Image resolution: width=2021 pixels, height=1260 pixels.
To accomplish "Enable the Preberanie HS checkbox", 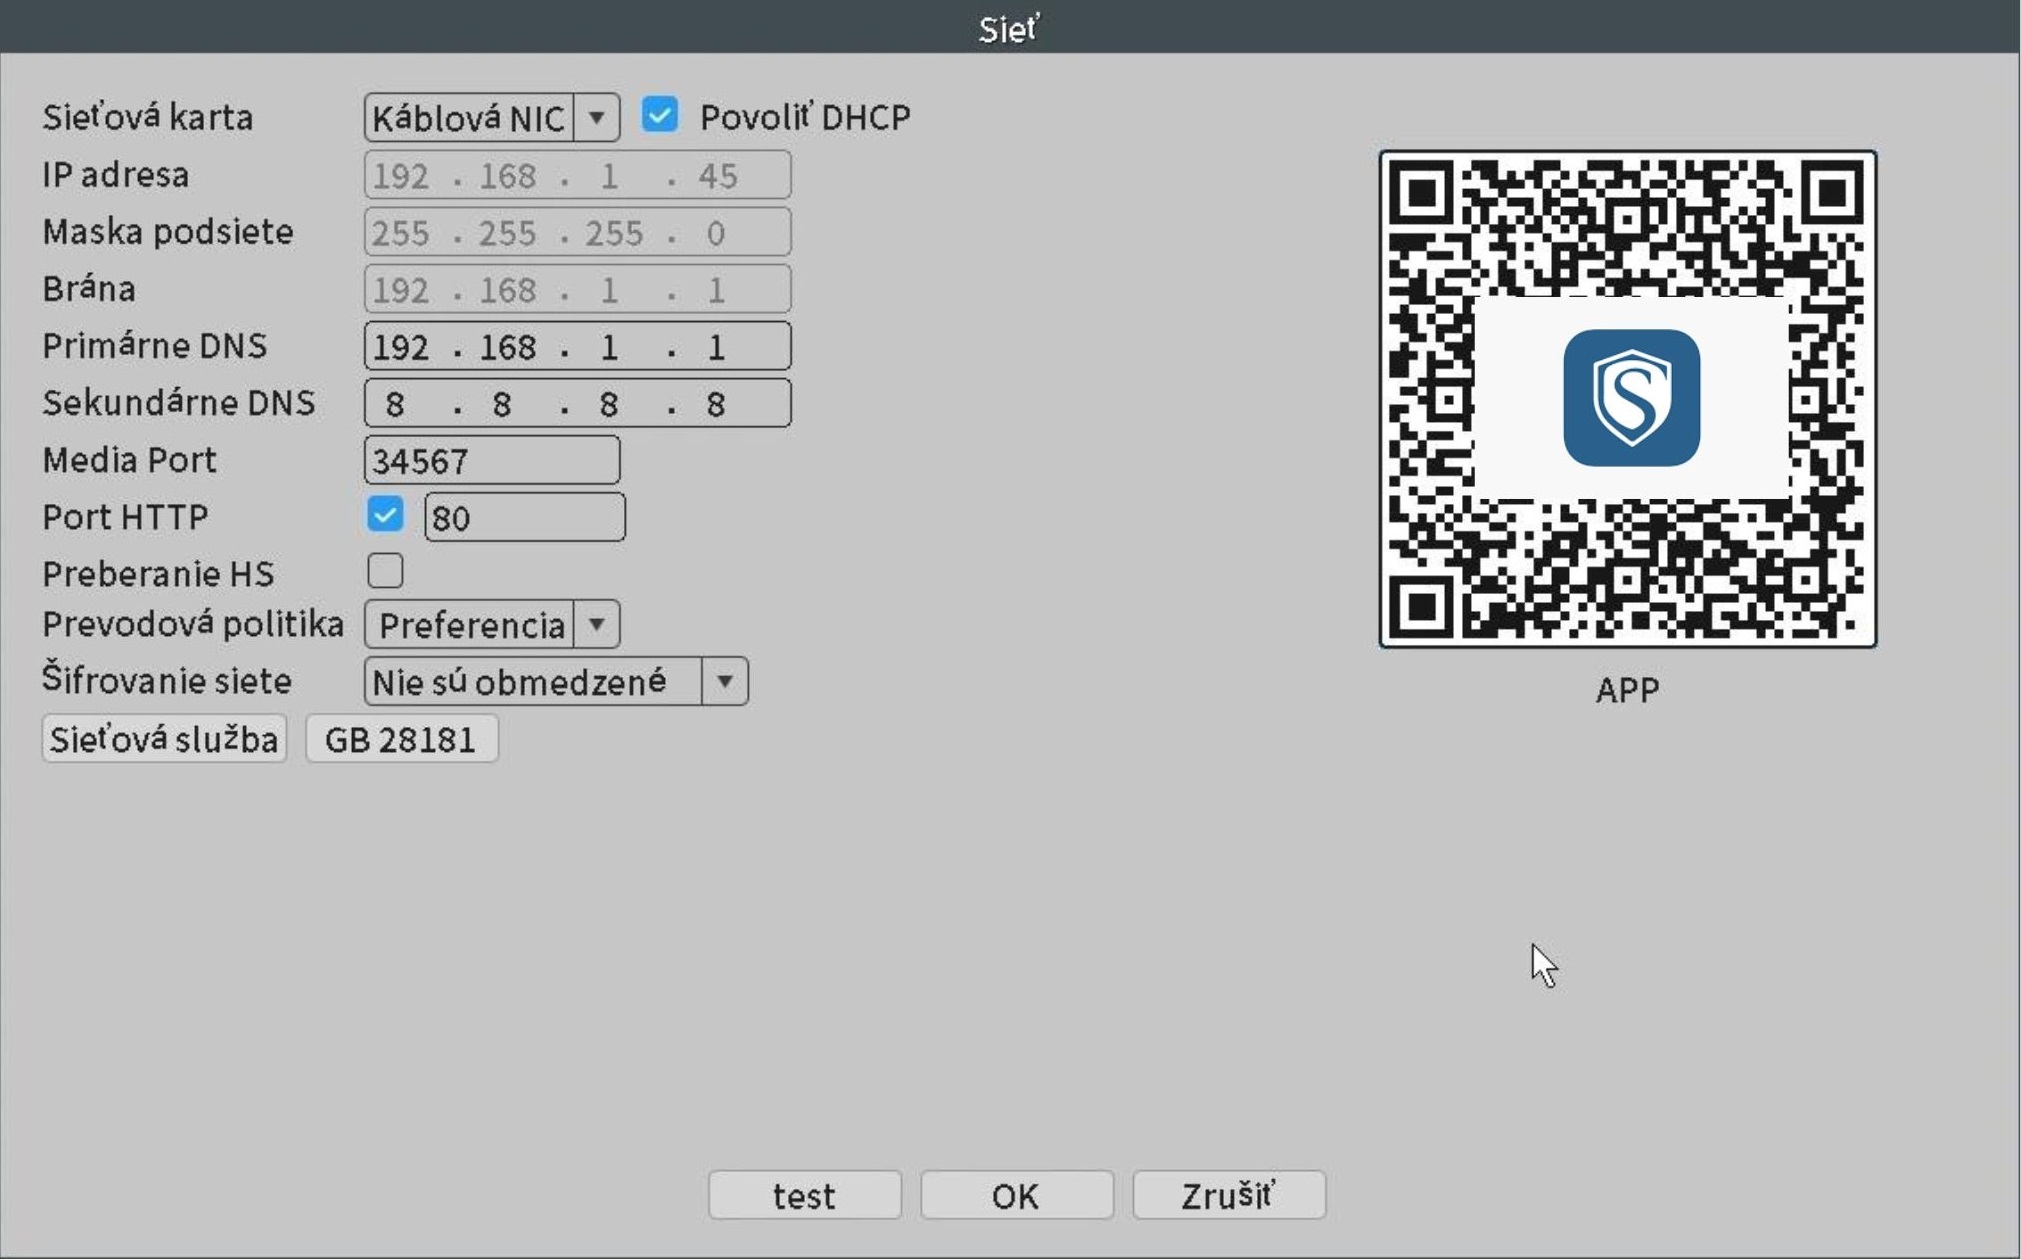I will pos(385,571).
